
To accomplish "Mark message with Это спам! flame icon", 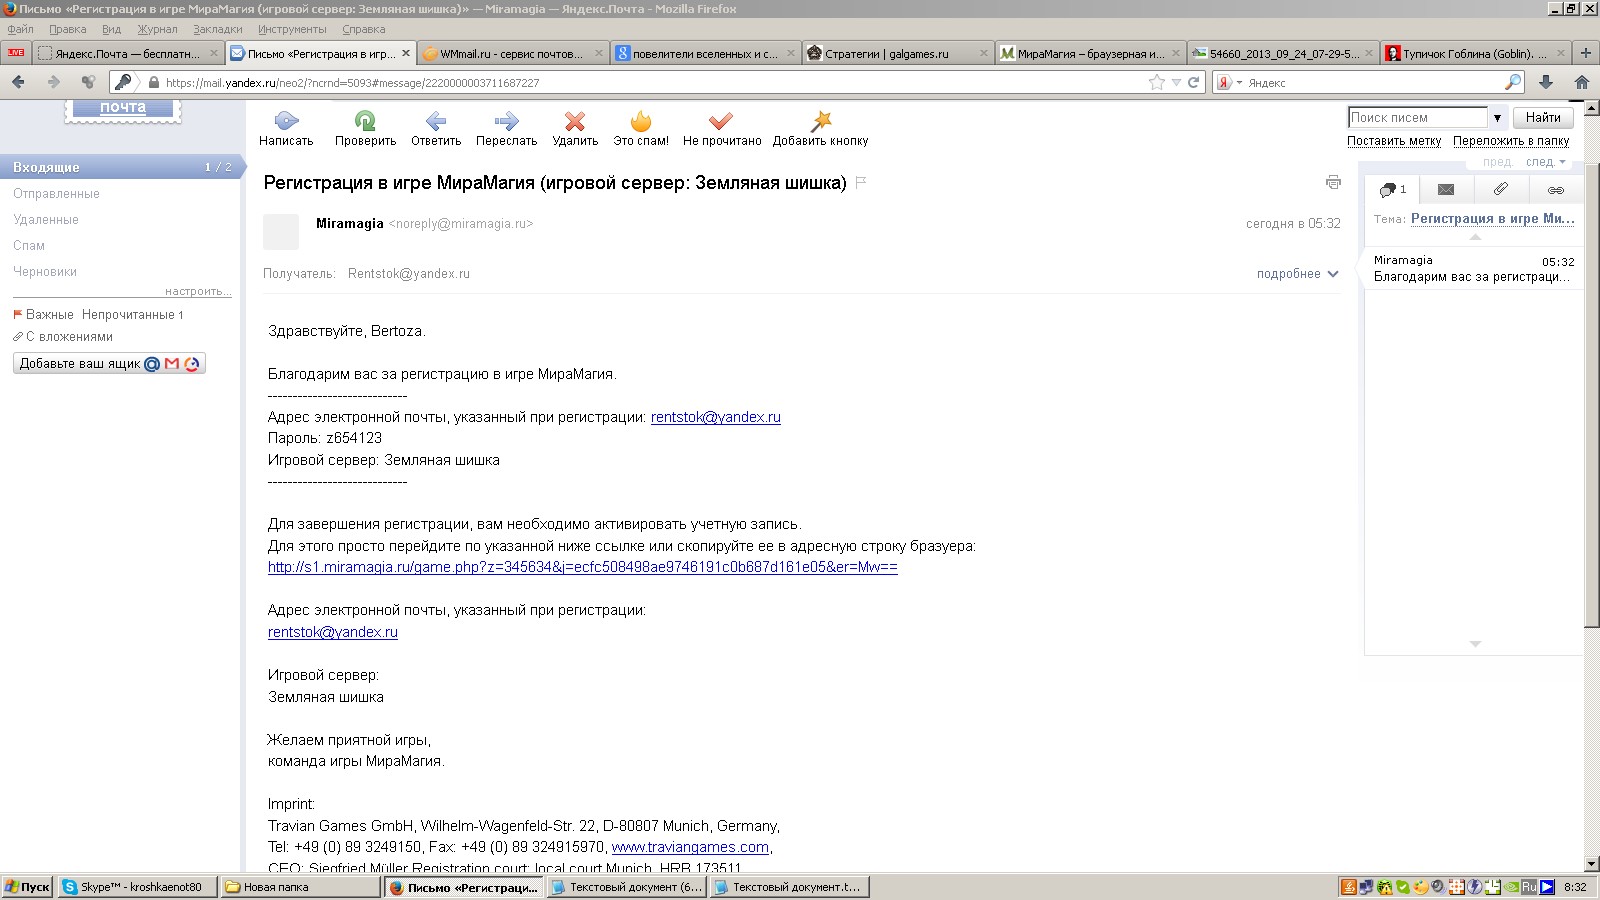I will click(641, 121).
